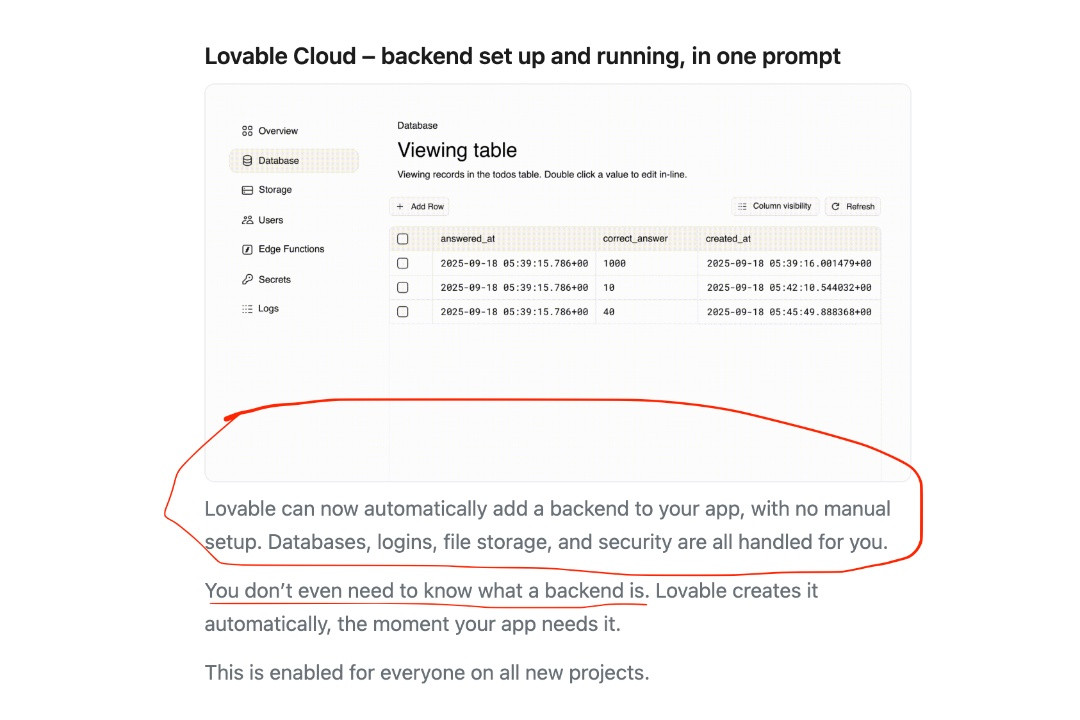Open the Column visibility options

(x=775, y=206)
